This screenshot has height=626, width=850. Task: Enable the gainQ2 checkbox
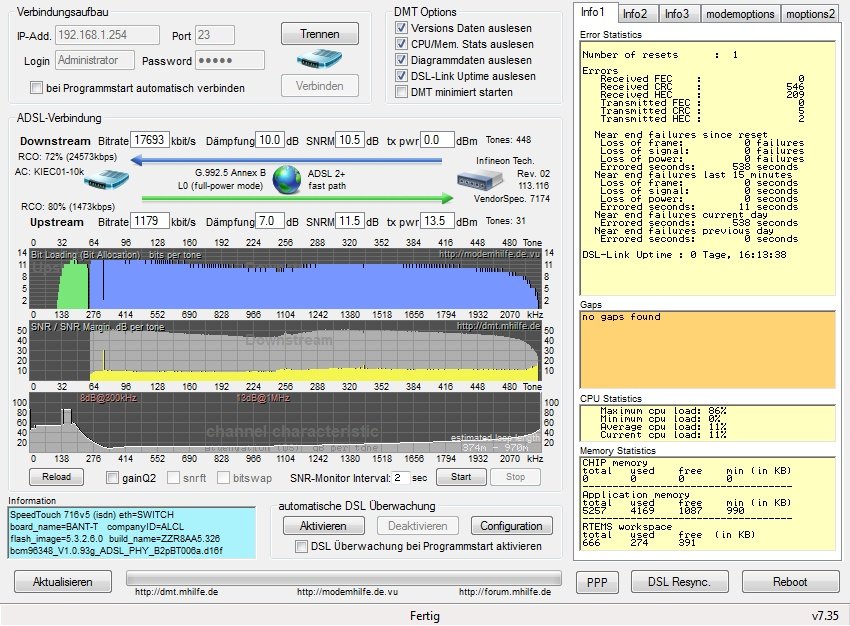coord(112,477)
